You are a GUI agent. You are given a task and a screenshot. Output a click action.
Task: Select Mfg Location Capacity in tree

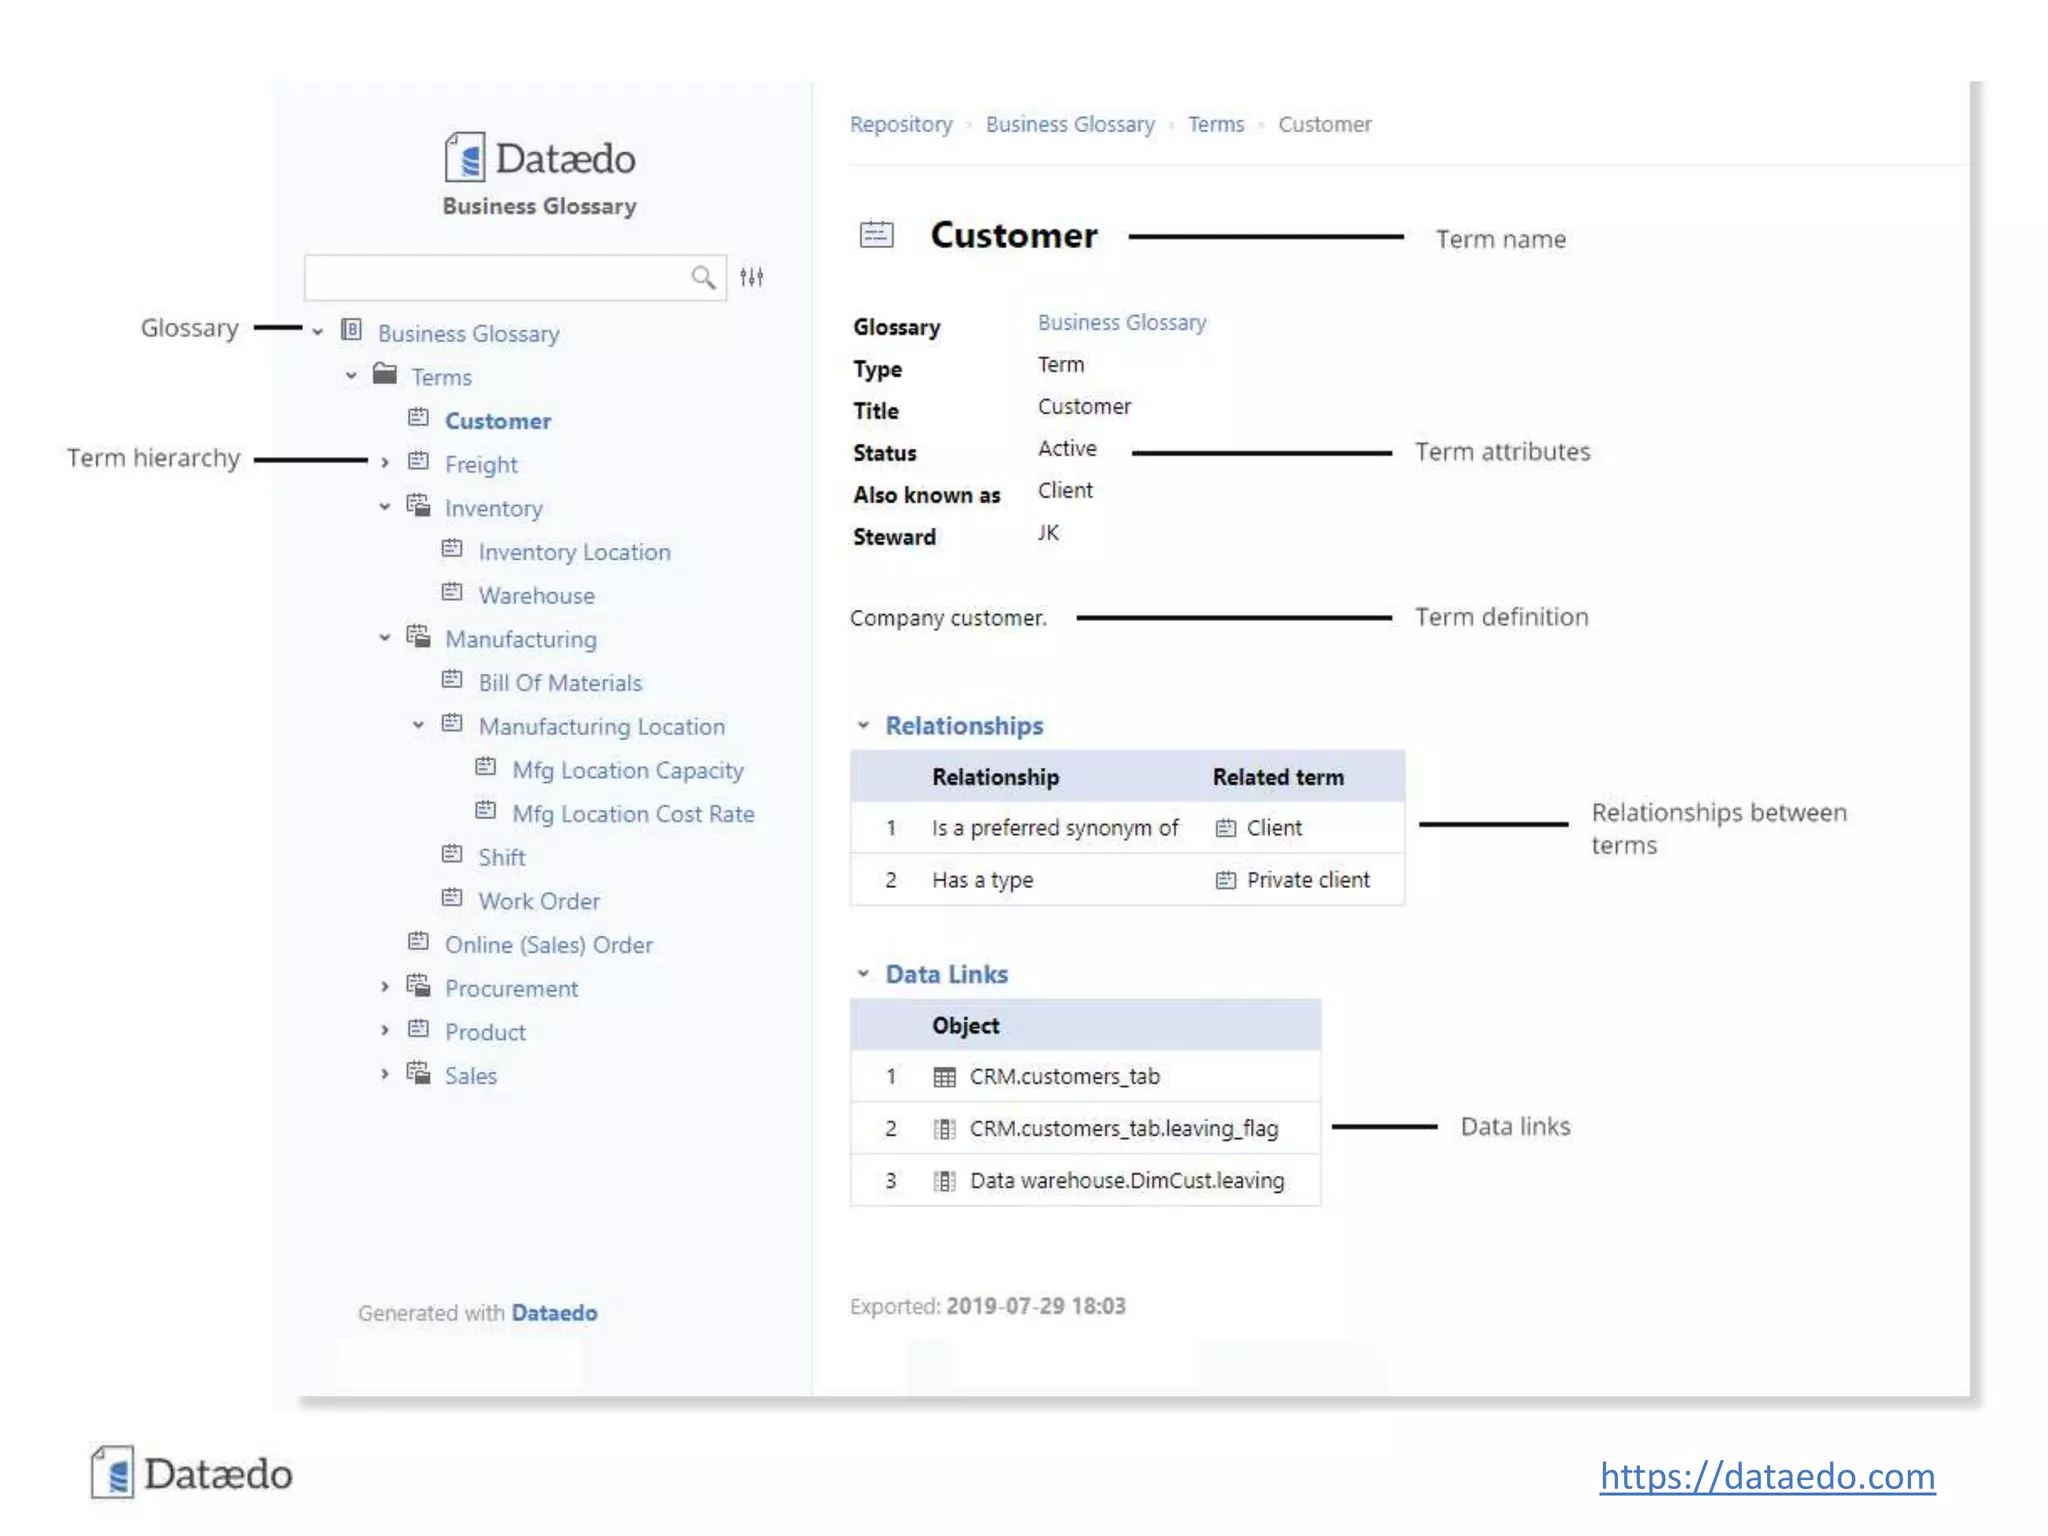pos(628,771)
